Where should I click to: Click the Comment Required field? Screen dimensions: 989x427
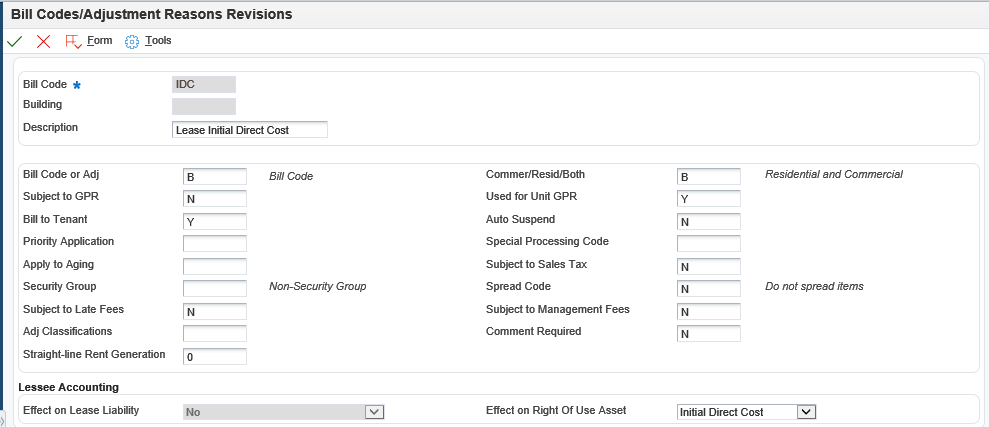(708, 333)
